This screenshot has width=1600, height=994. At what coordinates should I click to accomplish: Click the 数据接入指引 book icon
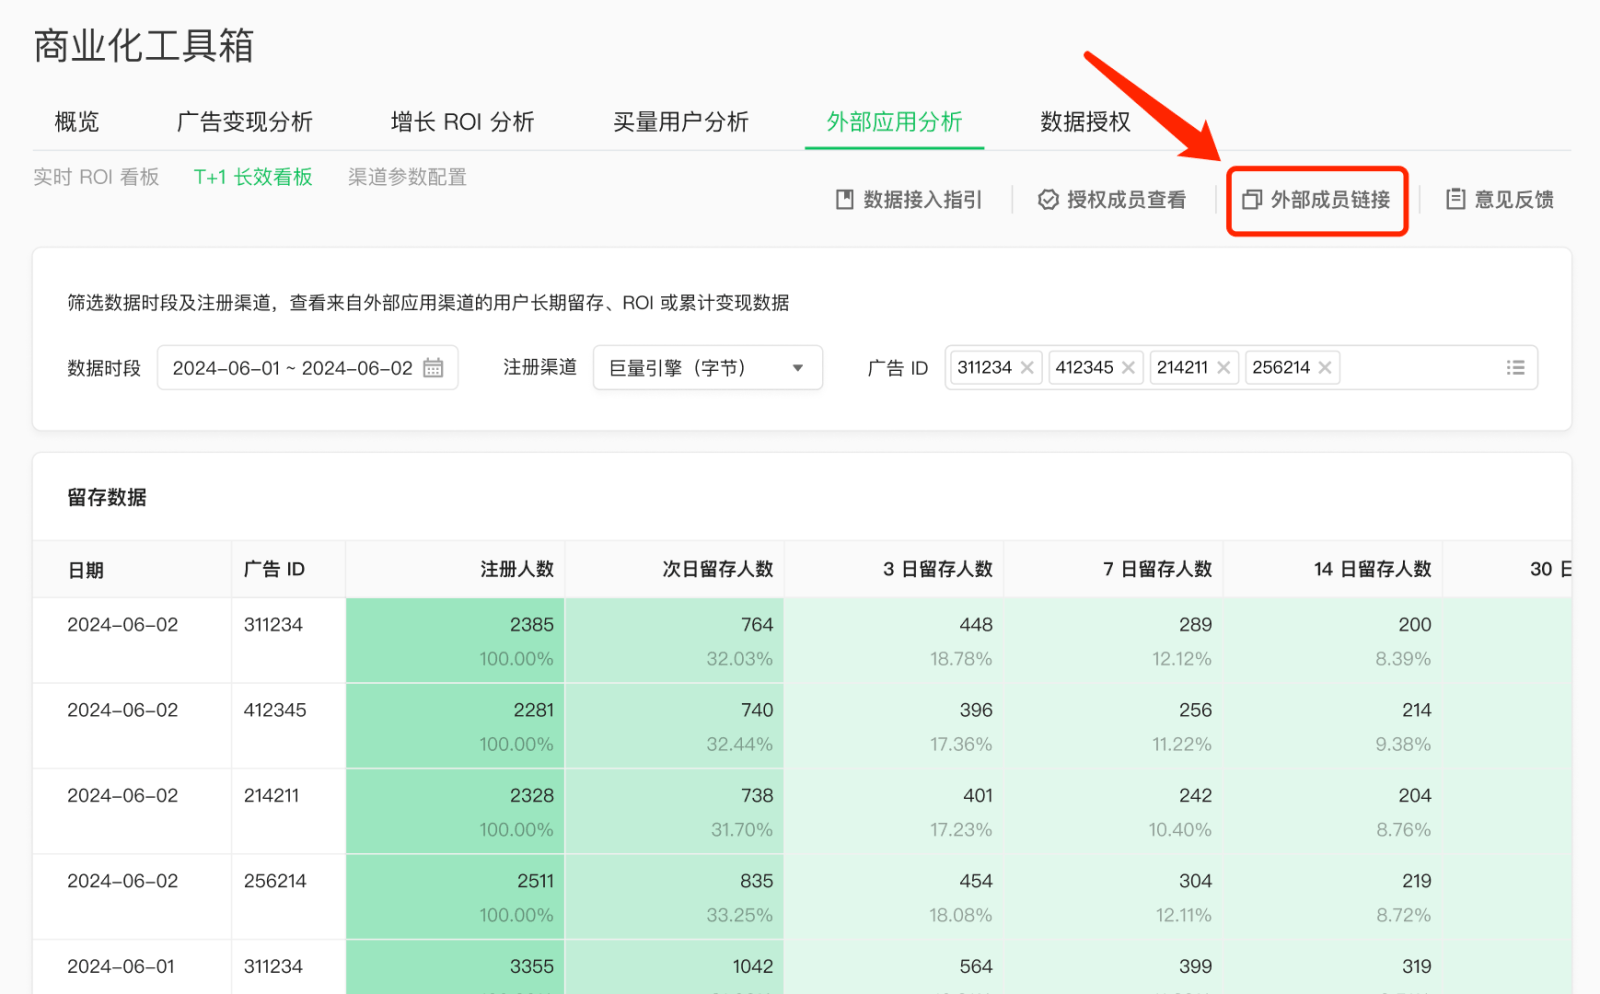click(845, 200)
